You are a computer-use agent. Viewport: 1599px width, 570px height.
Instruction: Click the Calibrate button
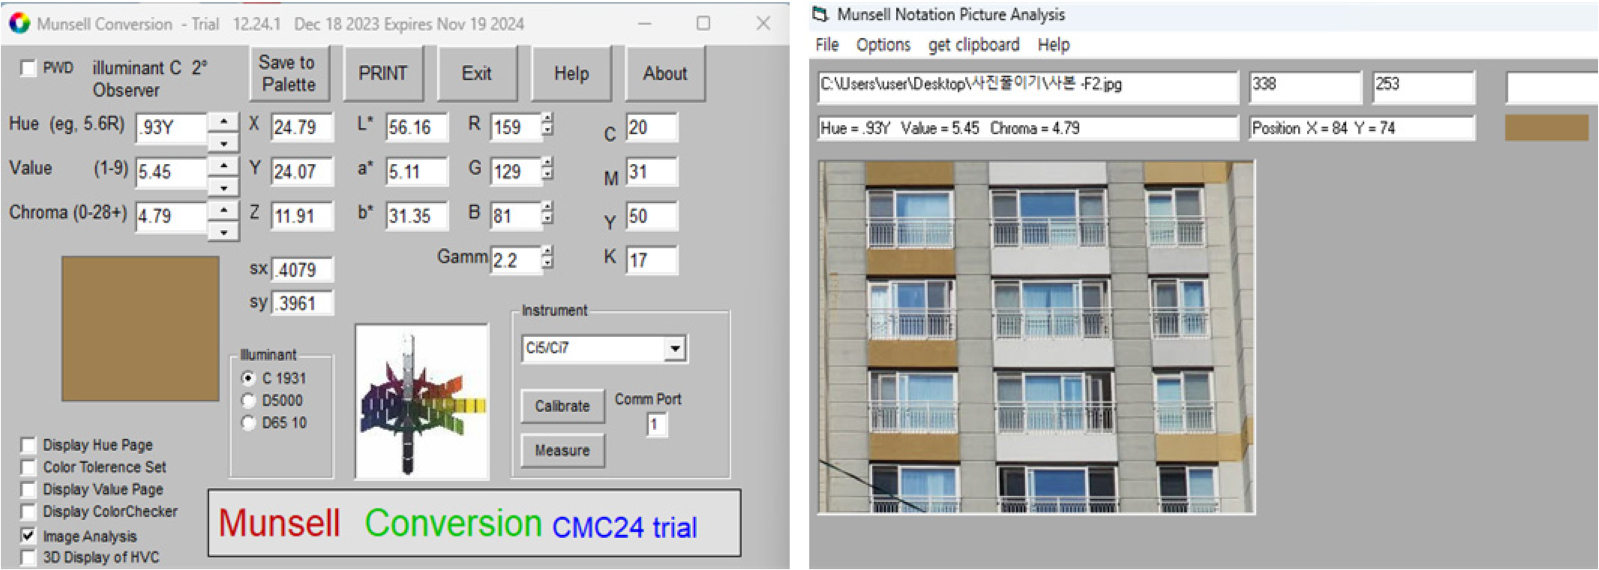[x=562, y=406]
